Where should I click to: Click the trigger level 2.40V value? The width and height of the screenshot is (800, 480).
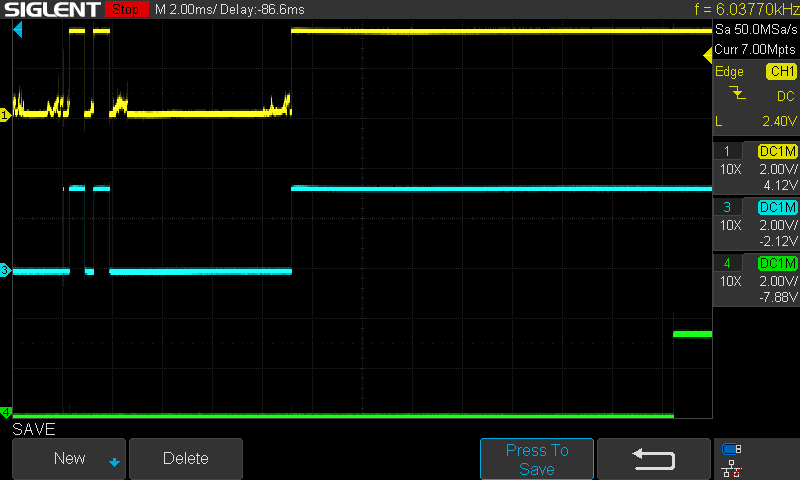coord(779,121)
